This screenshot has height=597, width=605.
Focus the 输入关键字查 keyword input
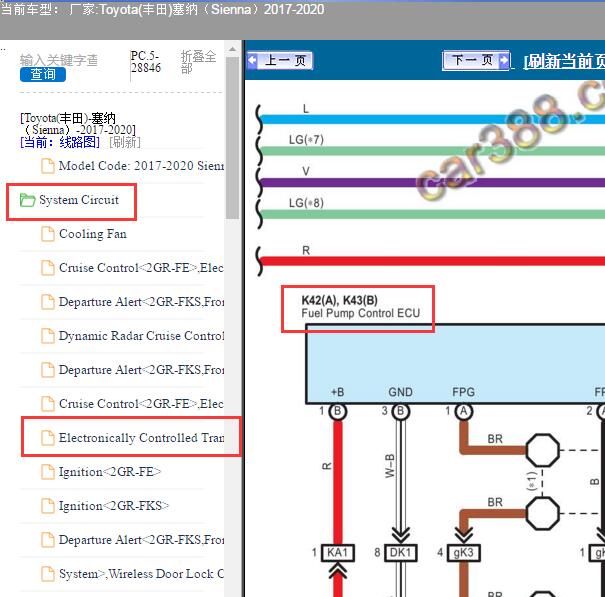coord(59,60)
